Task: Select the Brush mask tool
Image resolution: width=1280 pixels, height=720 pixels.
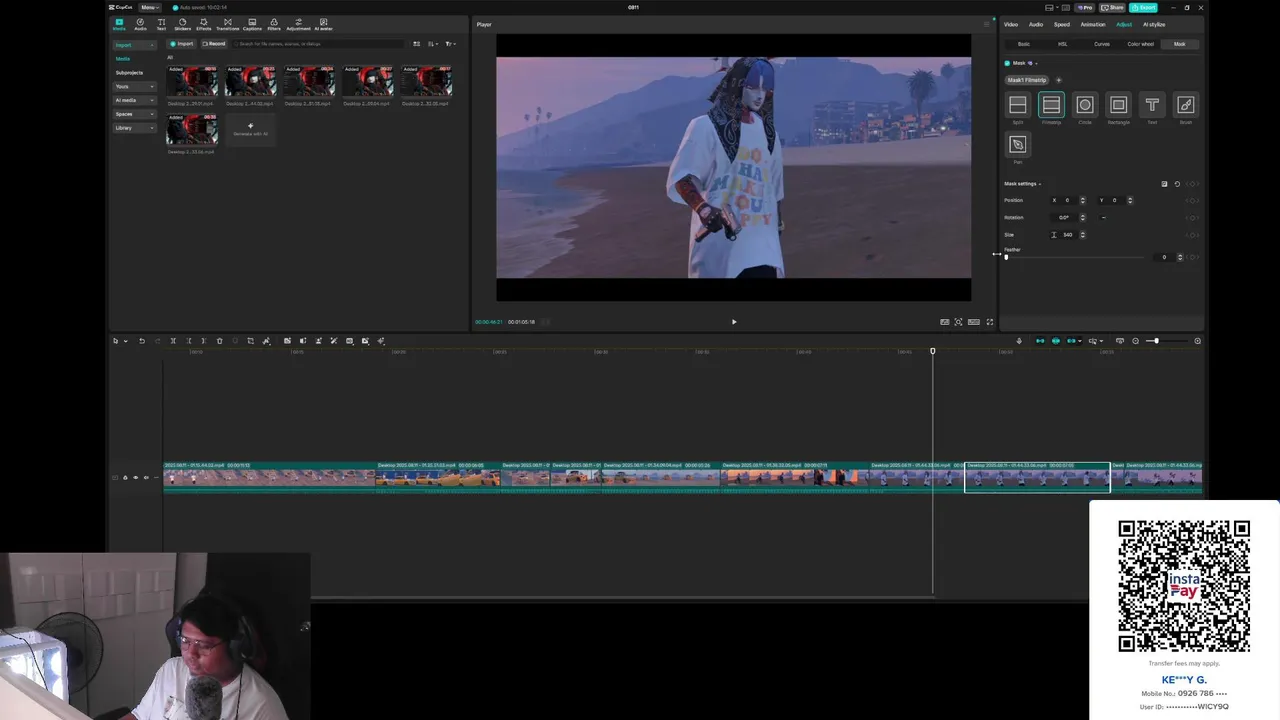Action: click(x=1186, y=105)
